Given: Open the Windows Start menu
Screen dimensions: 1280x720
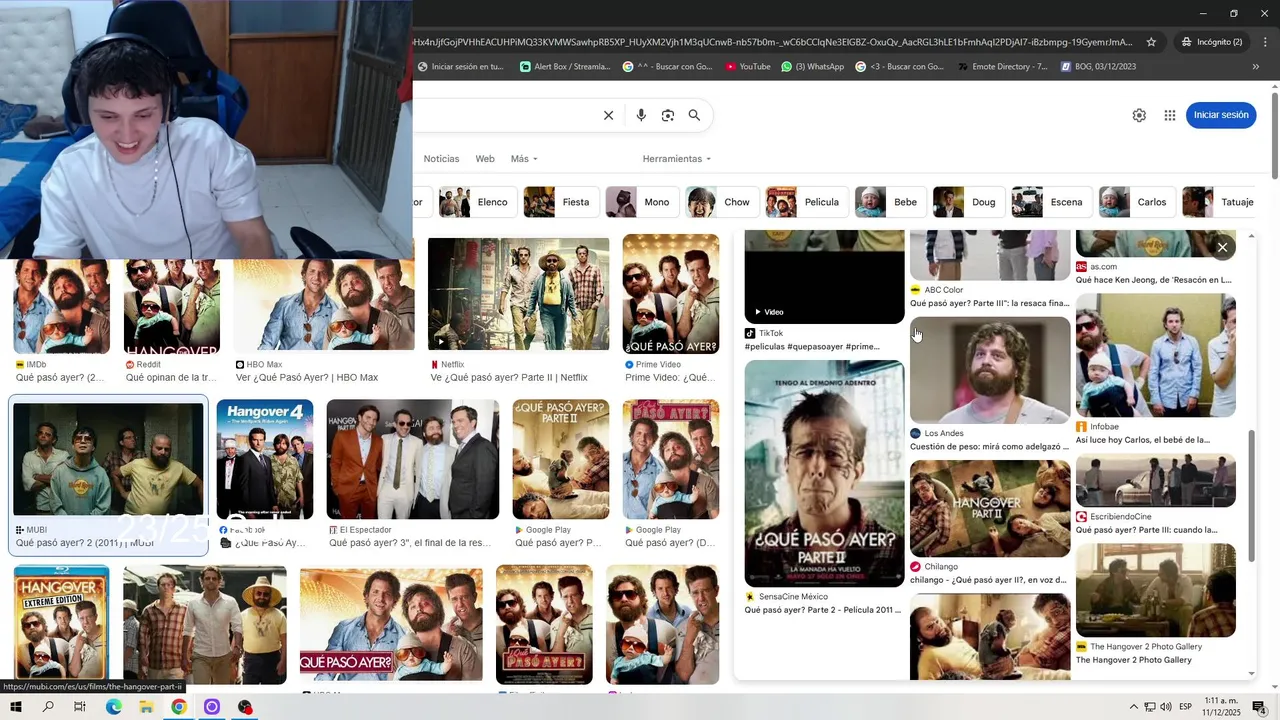Looking at the screenshot, I should (x=16, y=707).
